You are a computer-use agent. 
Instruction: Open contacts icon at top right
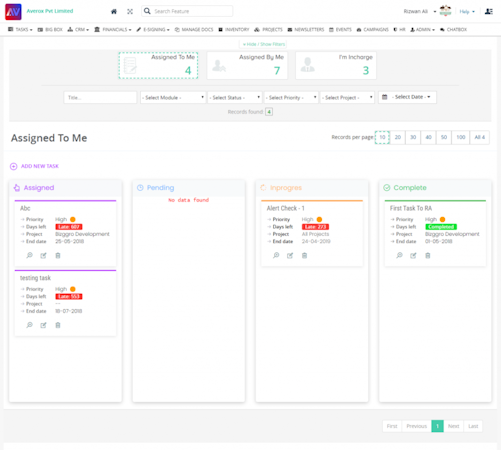point(489,11)
